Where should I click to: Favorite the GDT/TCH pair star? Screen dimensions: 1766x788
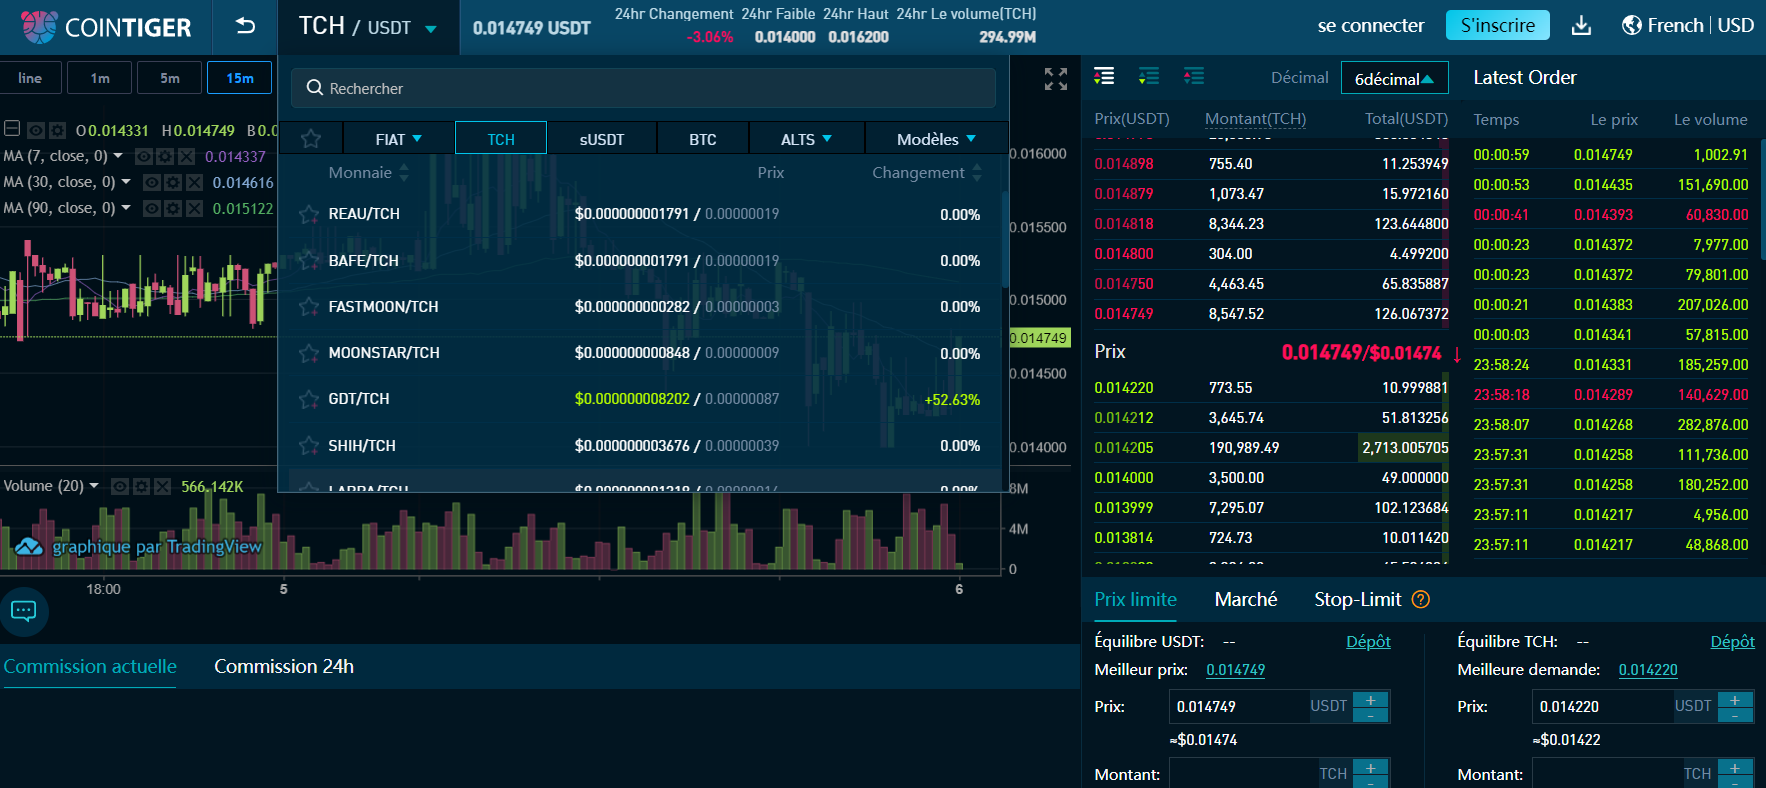[x=309, y=399]
